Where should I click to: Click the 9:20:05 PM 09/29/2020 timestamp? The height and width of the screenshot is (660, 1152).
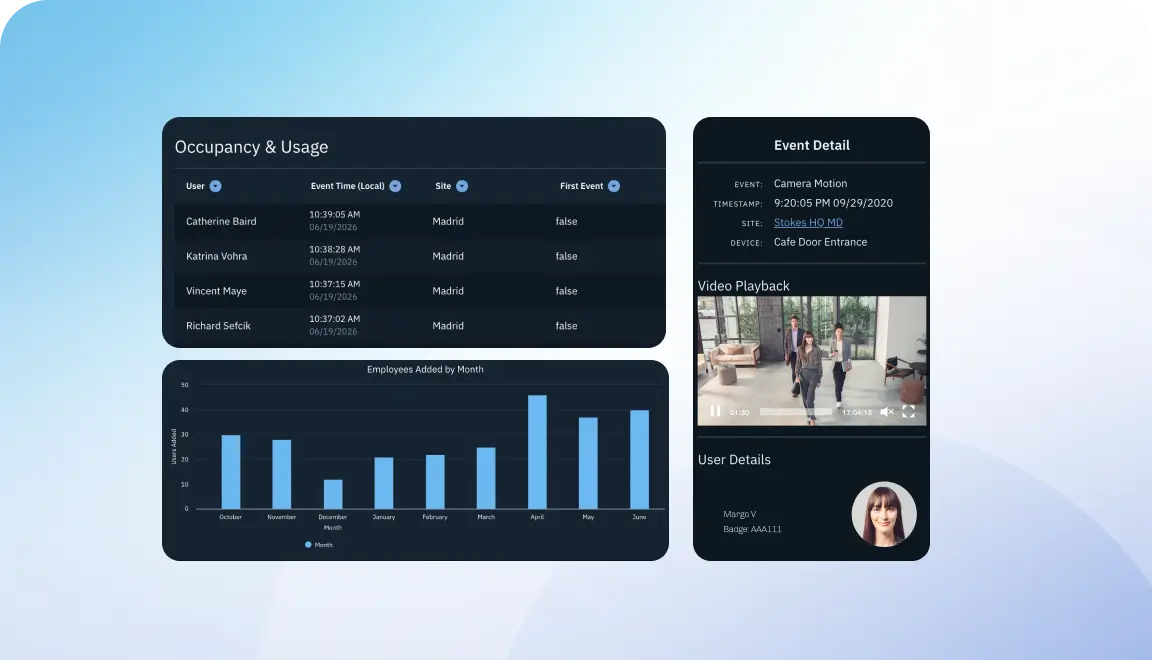(833, 203)
